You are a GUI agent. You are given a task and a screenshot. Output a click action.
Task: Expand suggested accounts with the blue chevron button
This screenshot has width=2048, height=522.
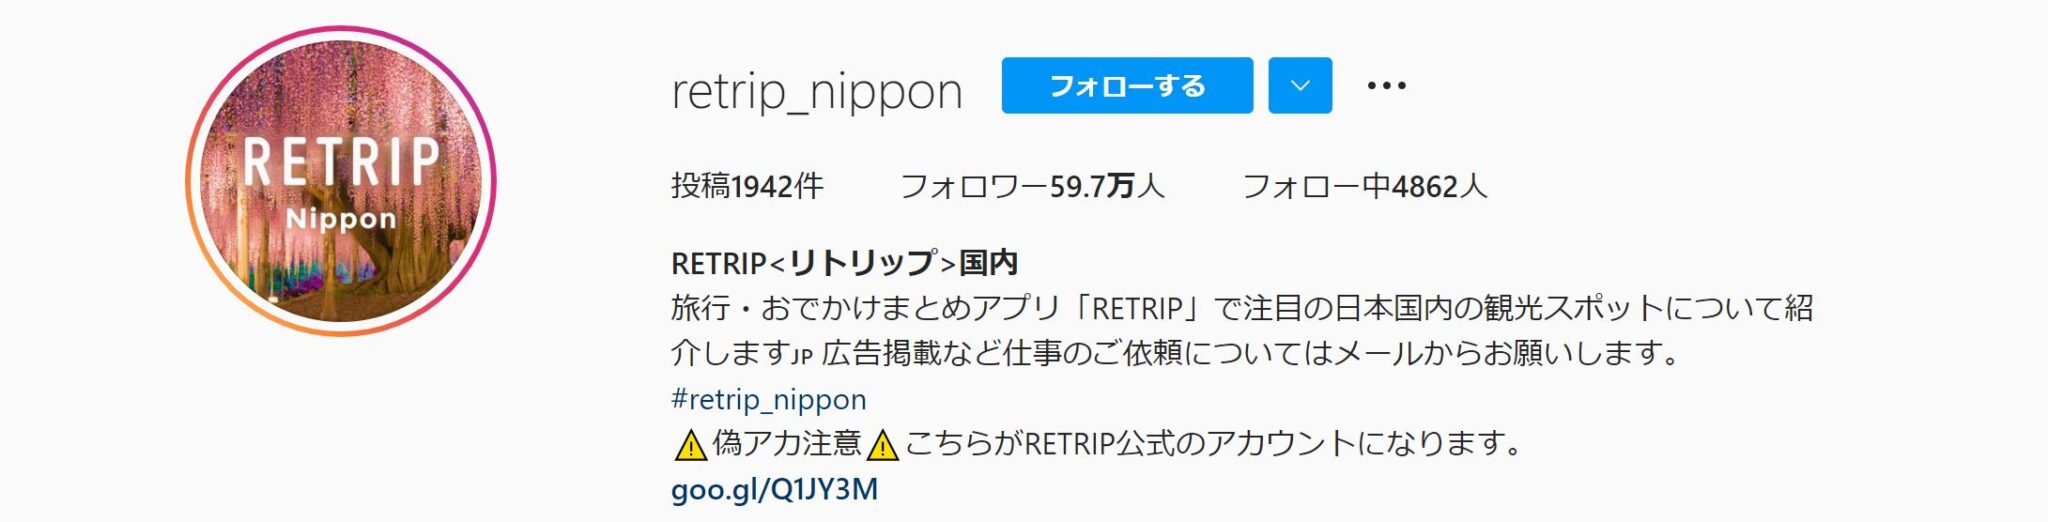pos(1300,85)
